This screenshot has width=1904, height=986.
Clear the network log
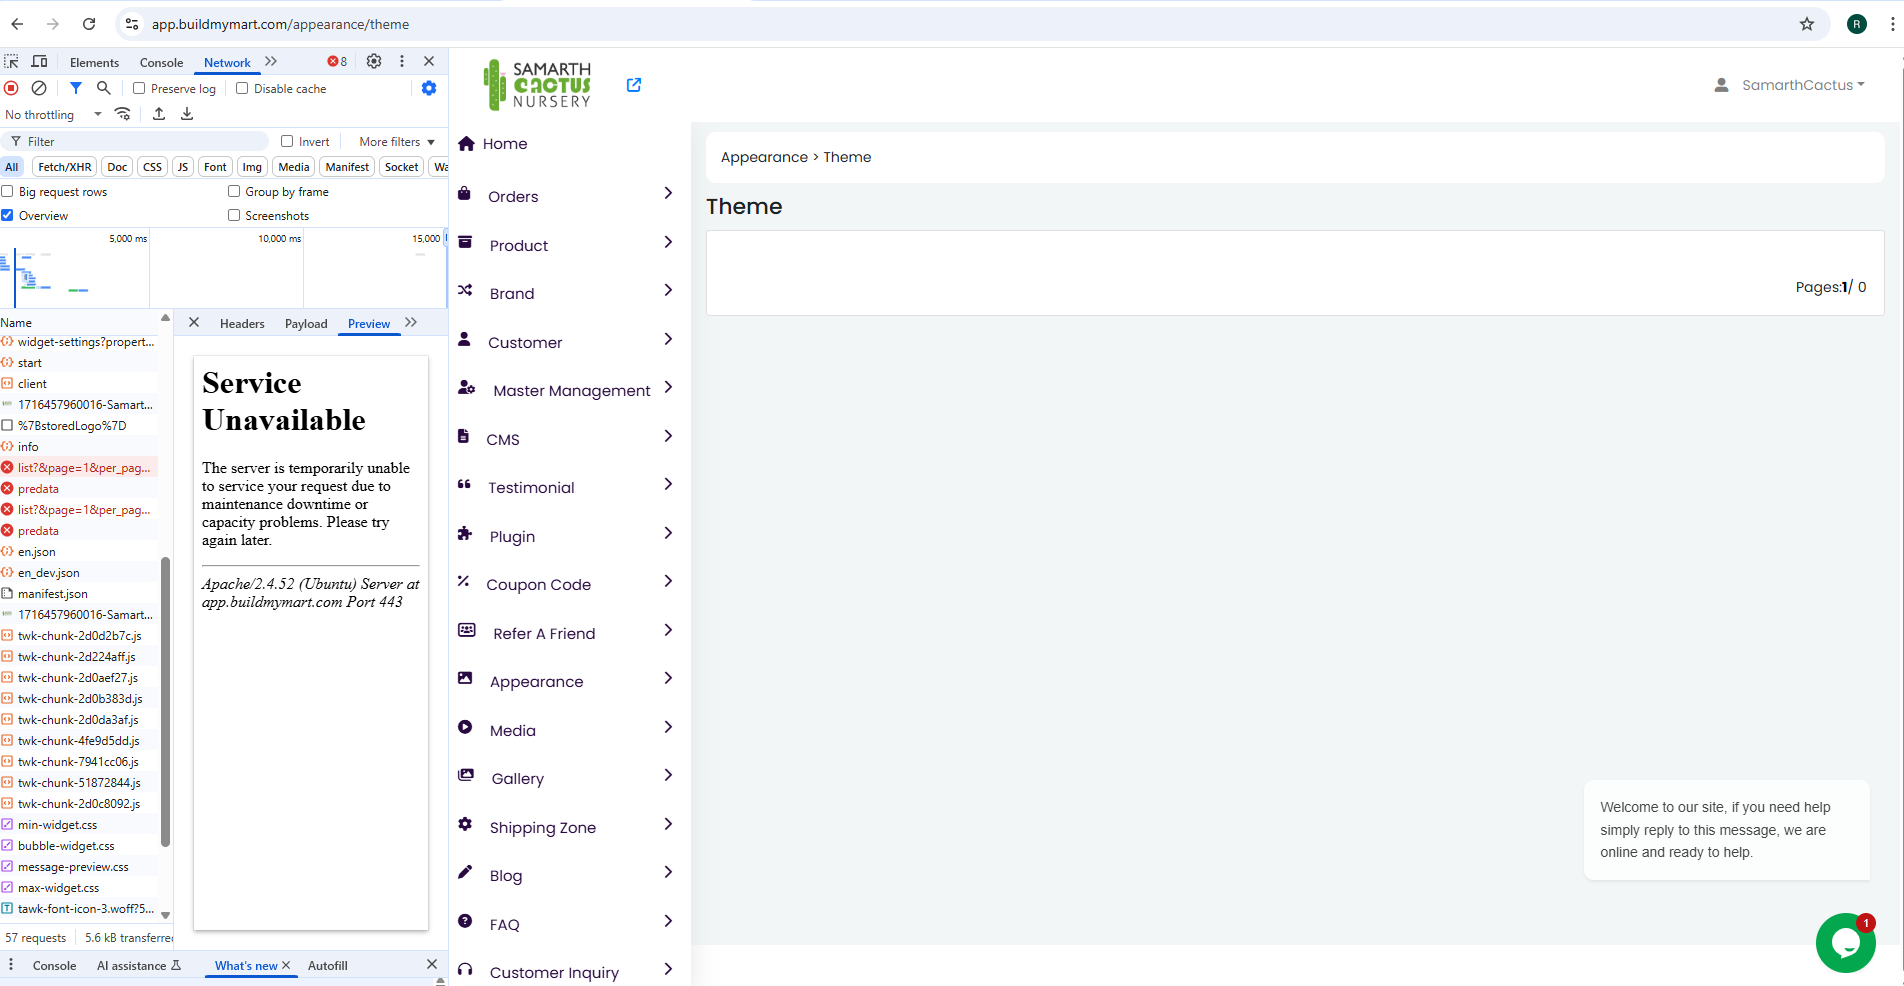coord(39,88)
